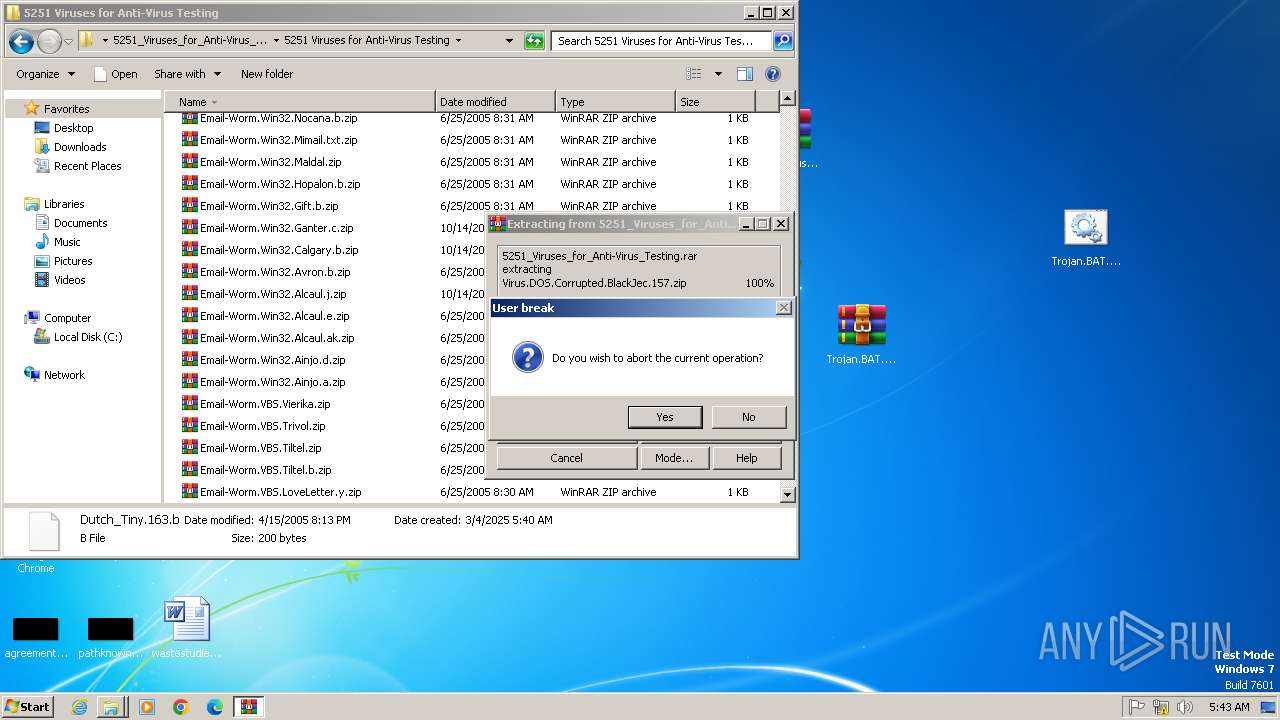Click Open in the Explorer toolbar
Image resolution: width=1280 pixels, height=720 pixels.
115,74
